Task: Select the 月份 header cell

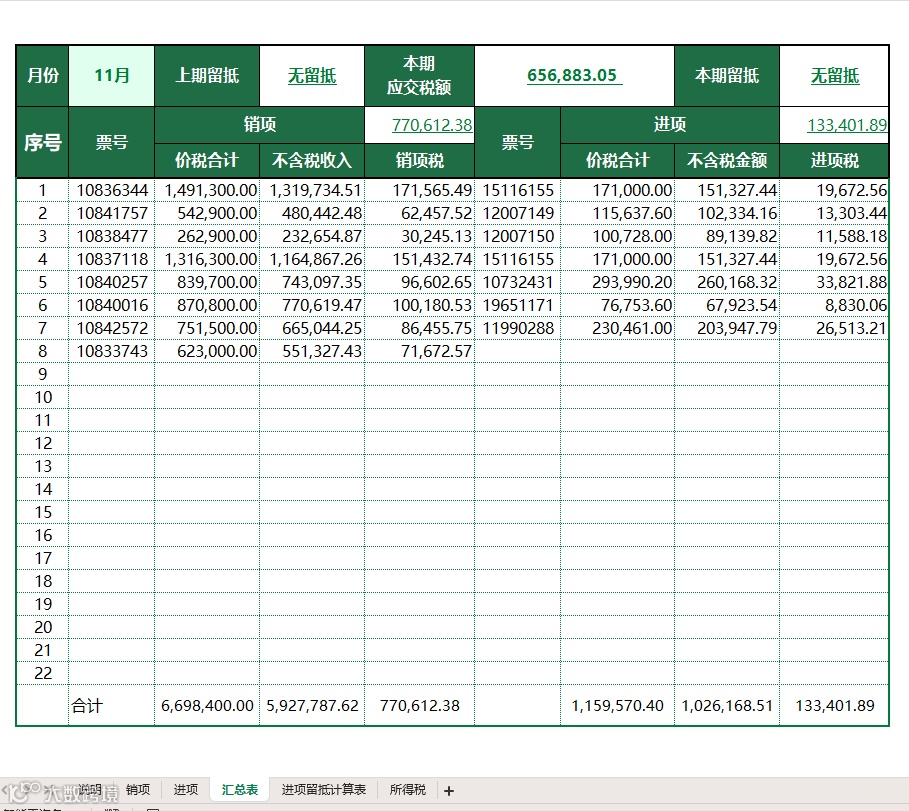Action: click(43, 75)
